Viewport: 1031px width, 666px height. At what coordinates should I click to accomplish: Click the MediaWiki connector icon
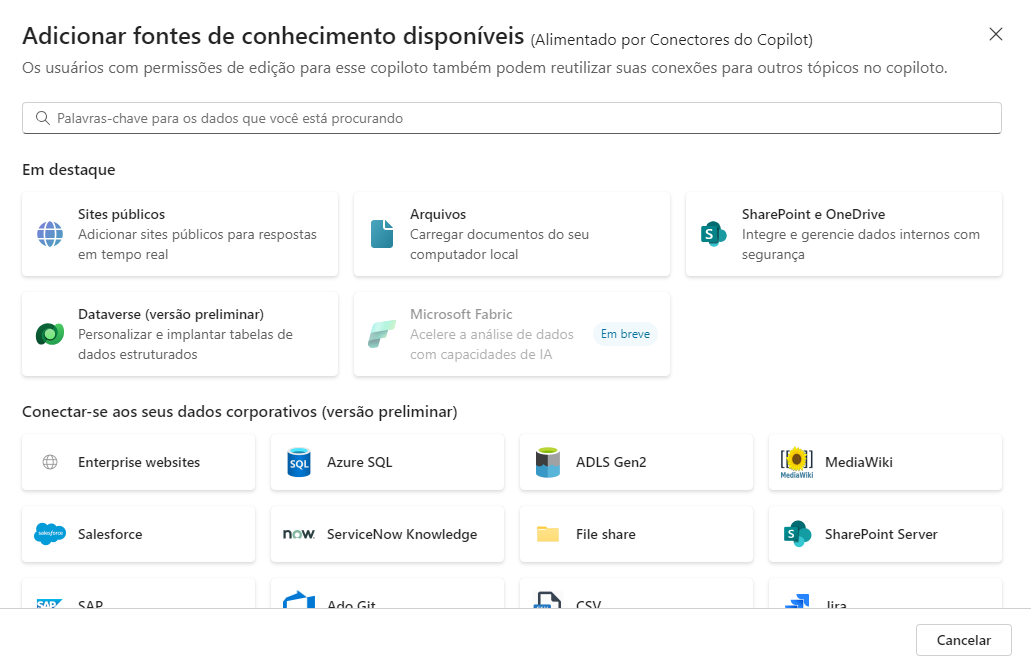pos(795,462)
